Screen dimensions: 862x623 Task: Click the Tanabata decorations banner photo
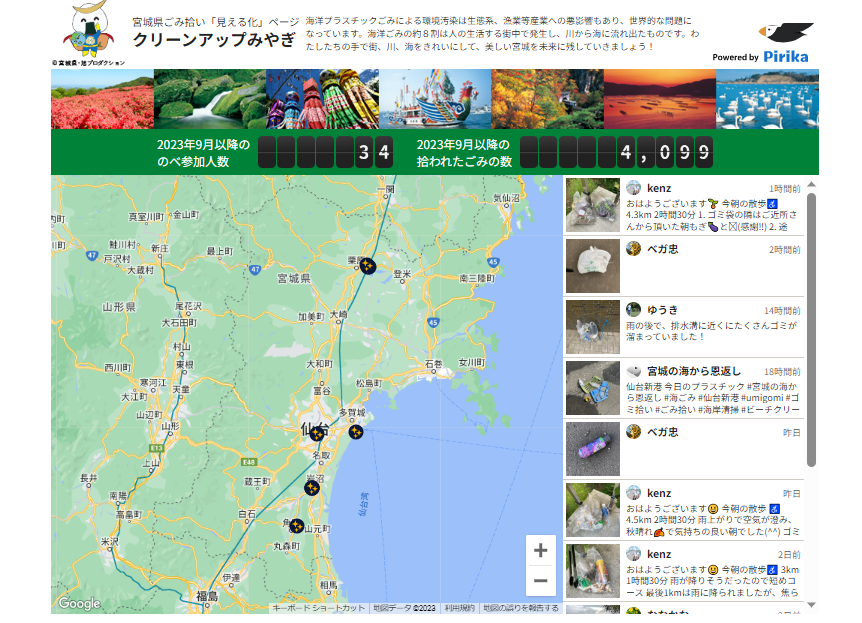tap(323, 99)
